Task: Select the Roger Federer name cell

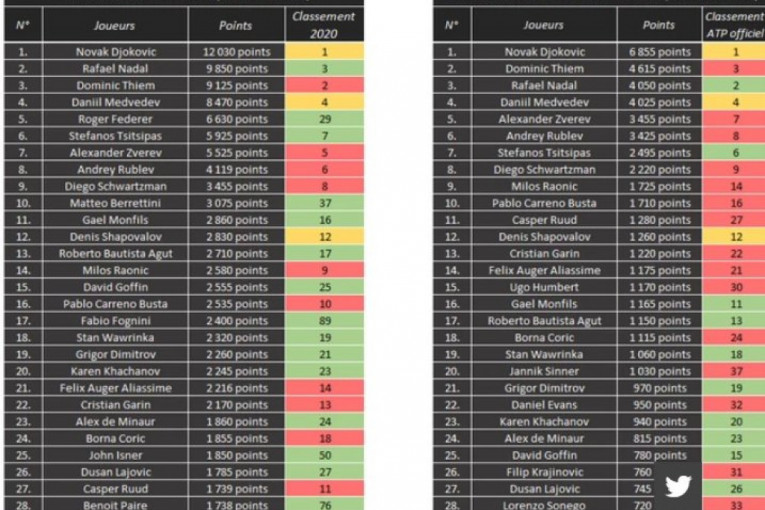Action: tap(114, 118)
